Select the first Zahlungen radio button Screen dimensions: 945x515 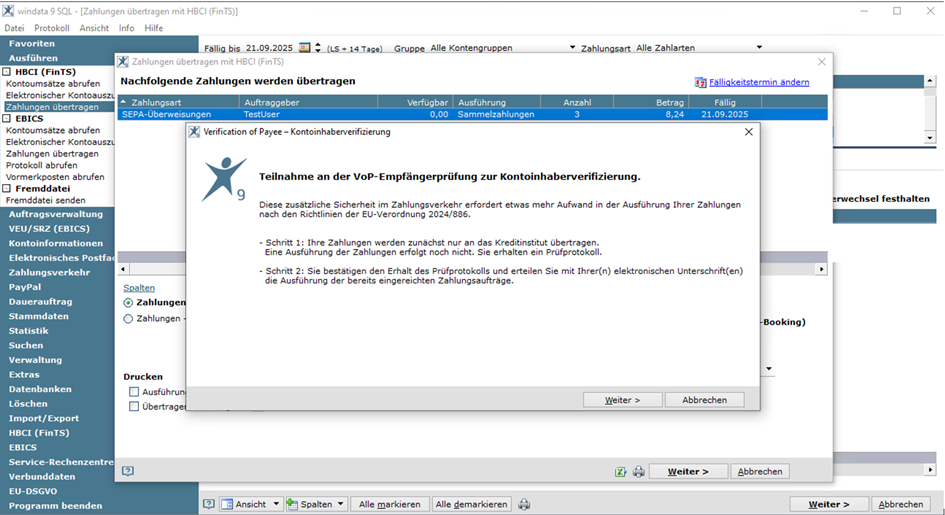(x=128, y=302)
